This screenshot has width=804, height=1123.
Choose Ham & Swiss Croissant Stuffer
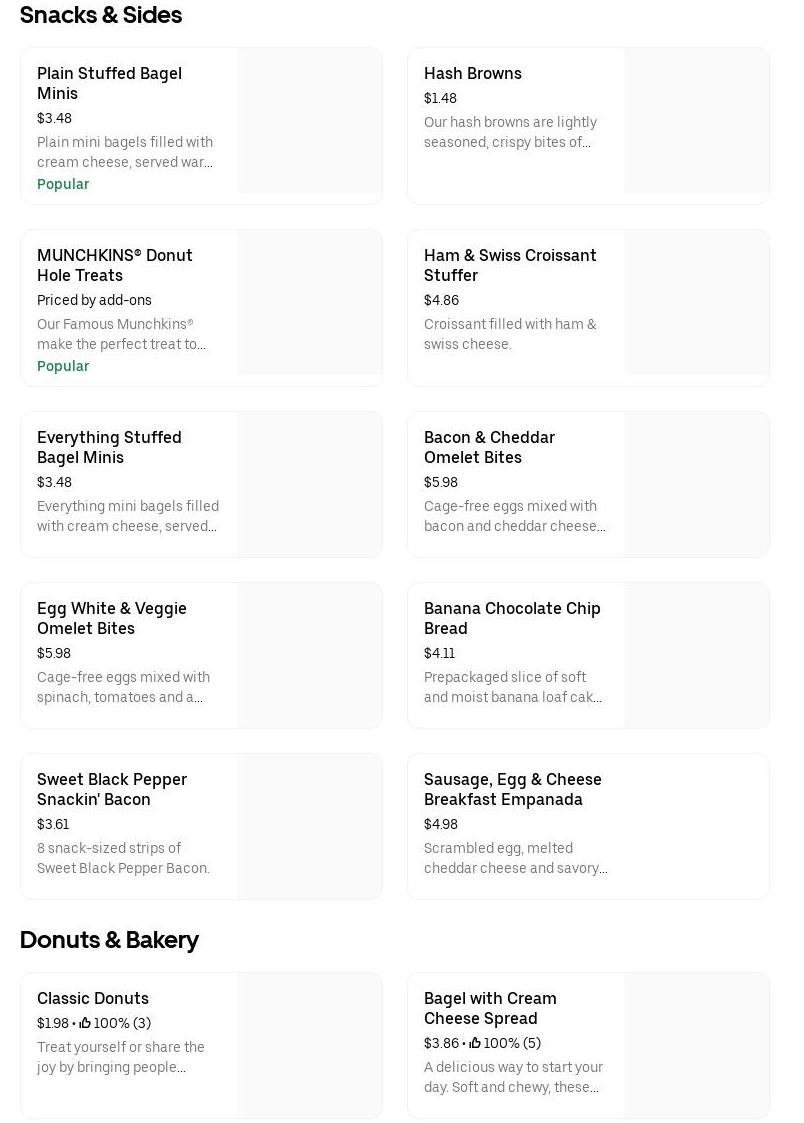509,265
